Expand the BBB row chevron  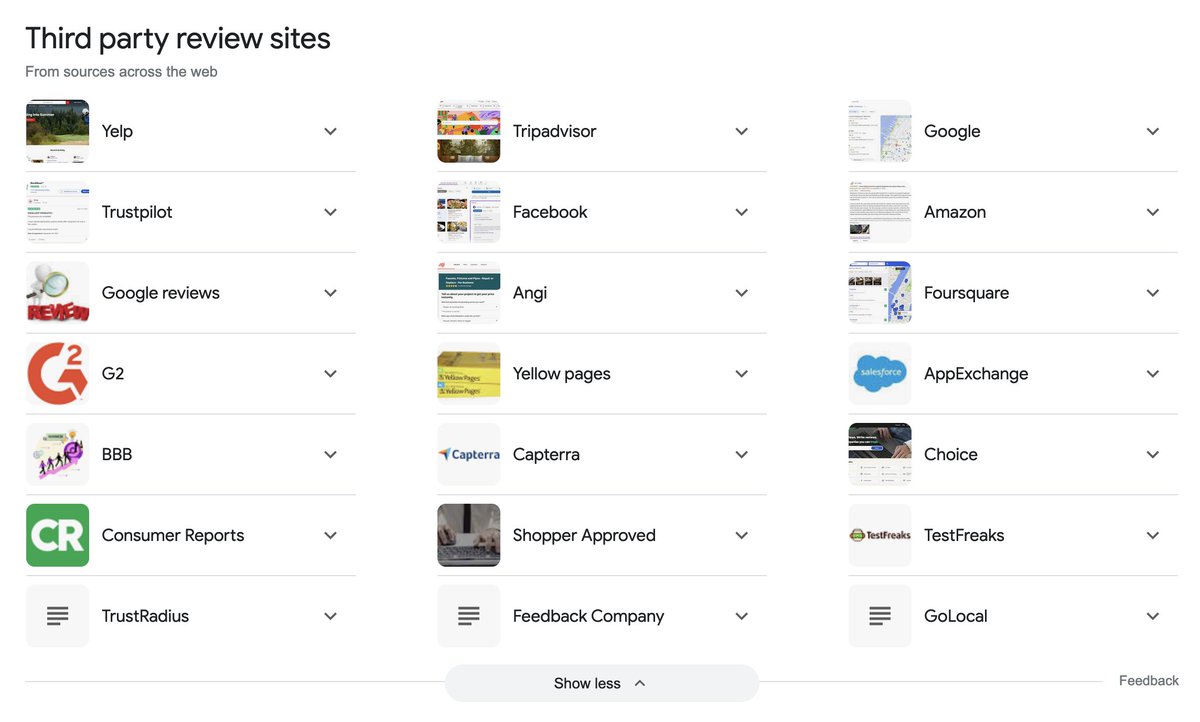point(331,454)
